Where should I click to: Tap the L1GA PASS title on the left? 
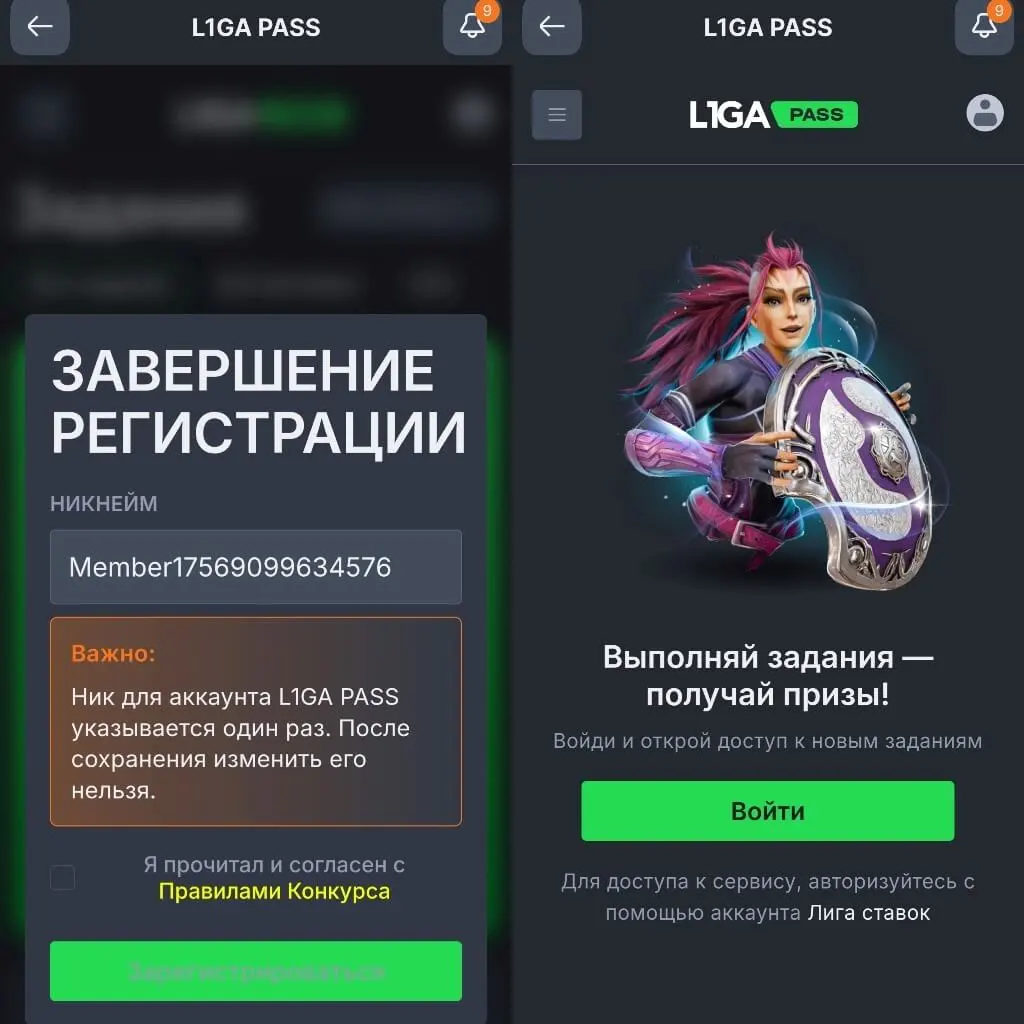[x=256, y=27]
